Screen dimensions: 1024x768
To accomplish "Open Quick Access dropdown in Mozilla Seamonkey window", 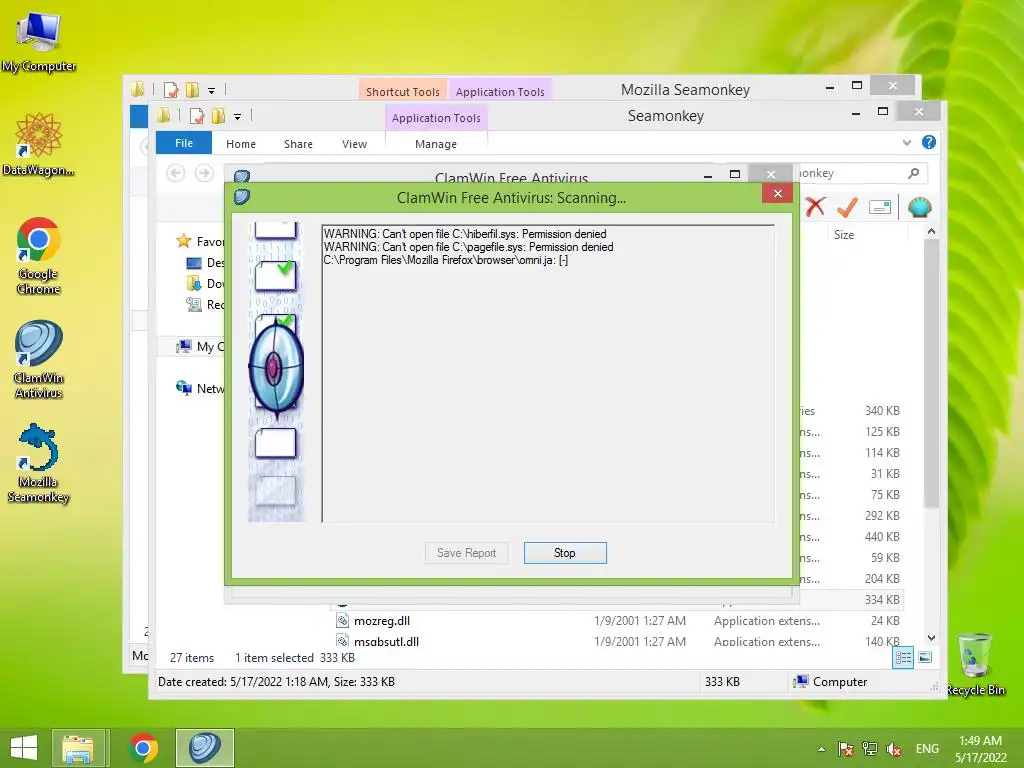I will click(x=211, y=90).
